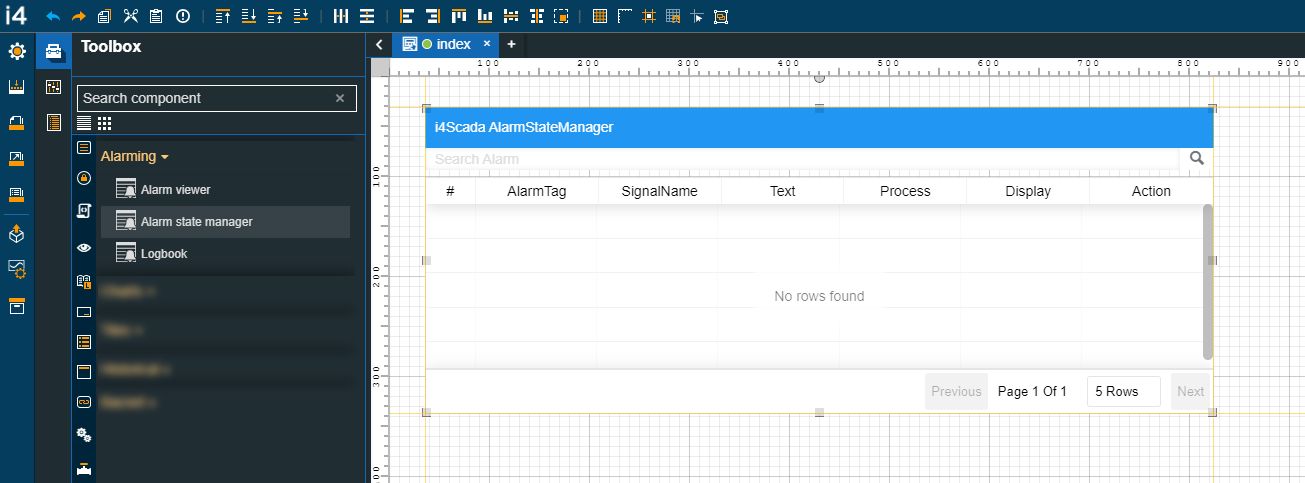
Task: Click the Send backward icon
Action: tap(300, 16)
